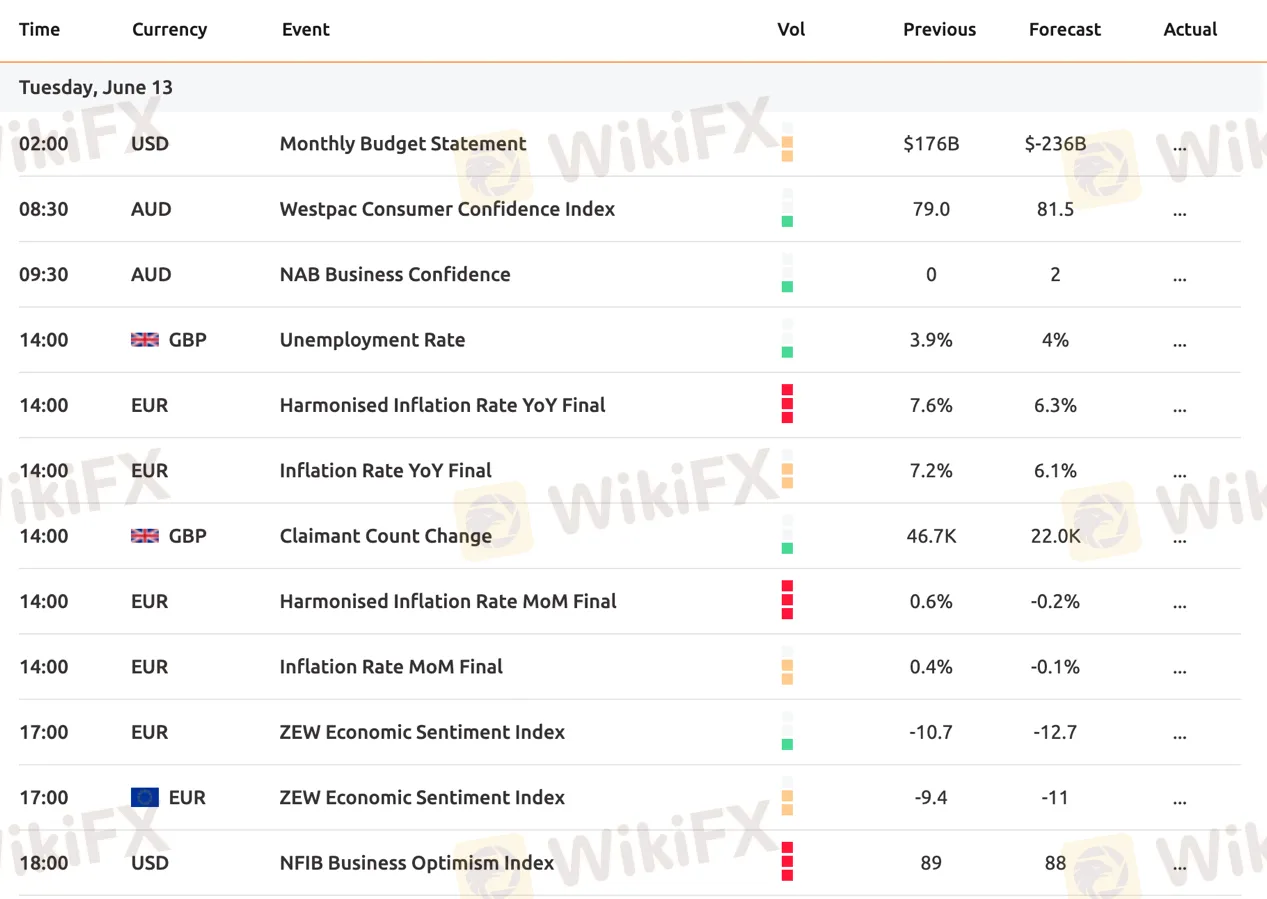Click the UK flag beside Claimant Count Change
The image size is (1267, 899).
pos(145,536)
